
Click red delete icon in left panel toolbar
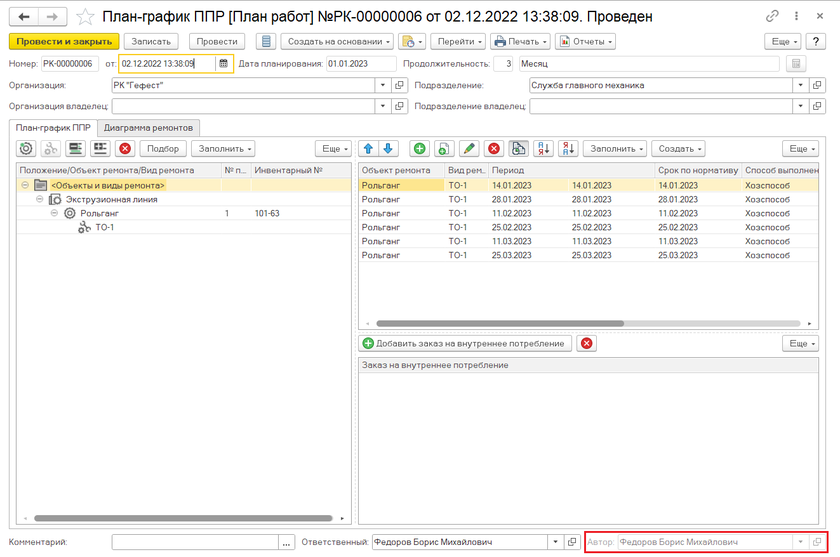coord(125,148)
